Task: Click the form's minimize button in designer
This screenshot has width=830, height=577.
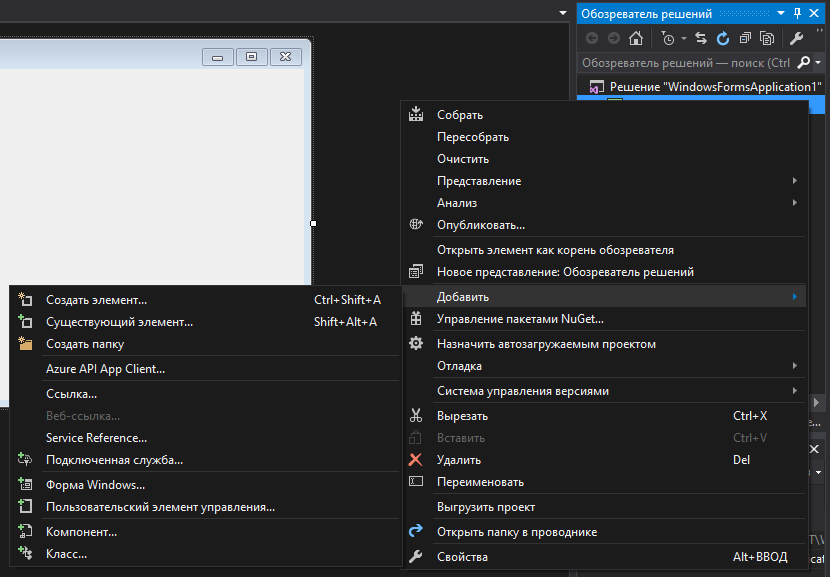Action: (x=218, y=57)
